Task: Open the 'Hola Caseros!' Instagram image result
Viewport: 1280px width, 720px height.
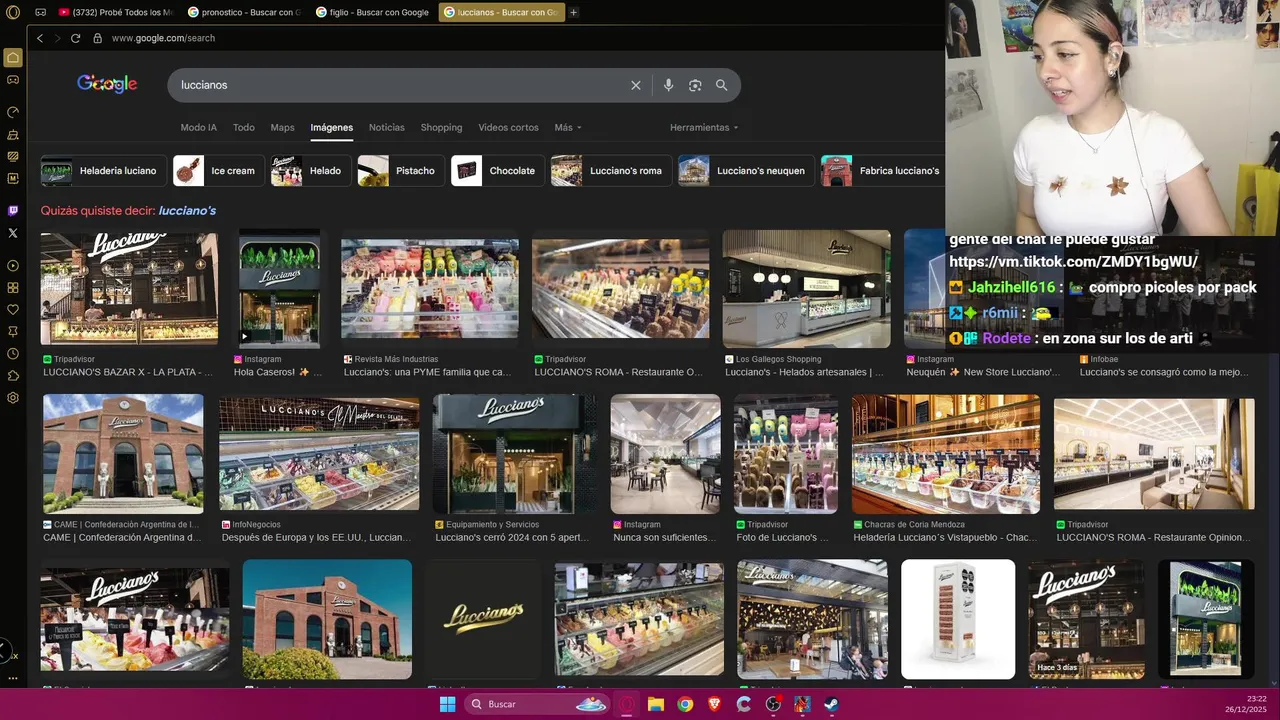Action: click(x=280, y=289)
